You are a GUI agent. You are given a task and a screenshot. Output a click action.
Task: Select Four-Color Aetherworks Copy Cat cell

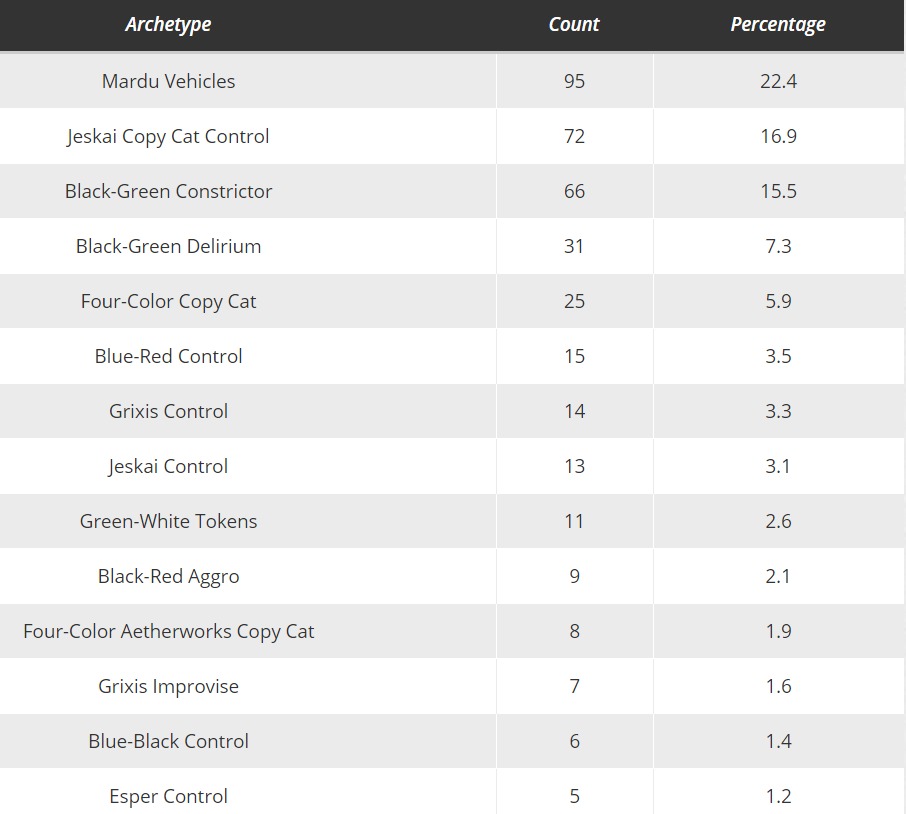pyautogui.click(x=168, y=631)
